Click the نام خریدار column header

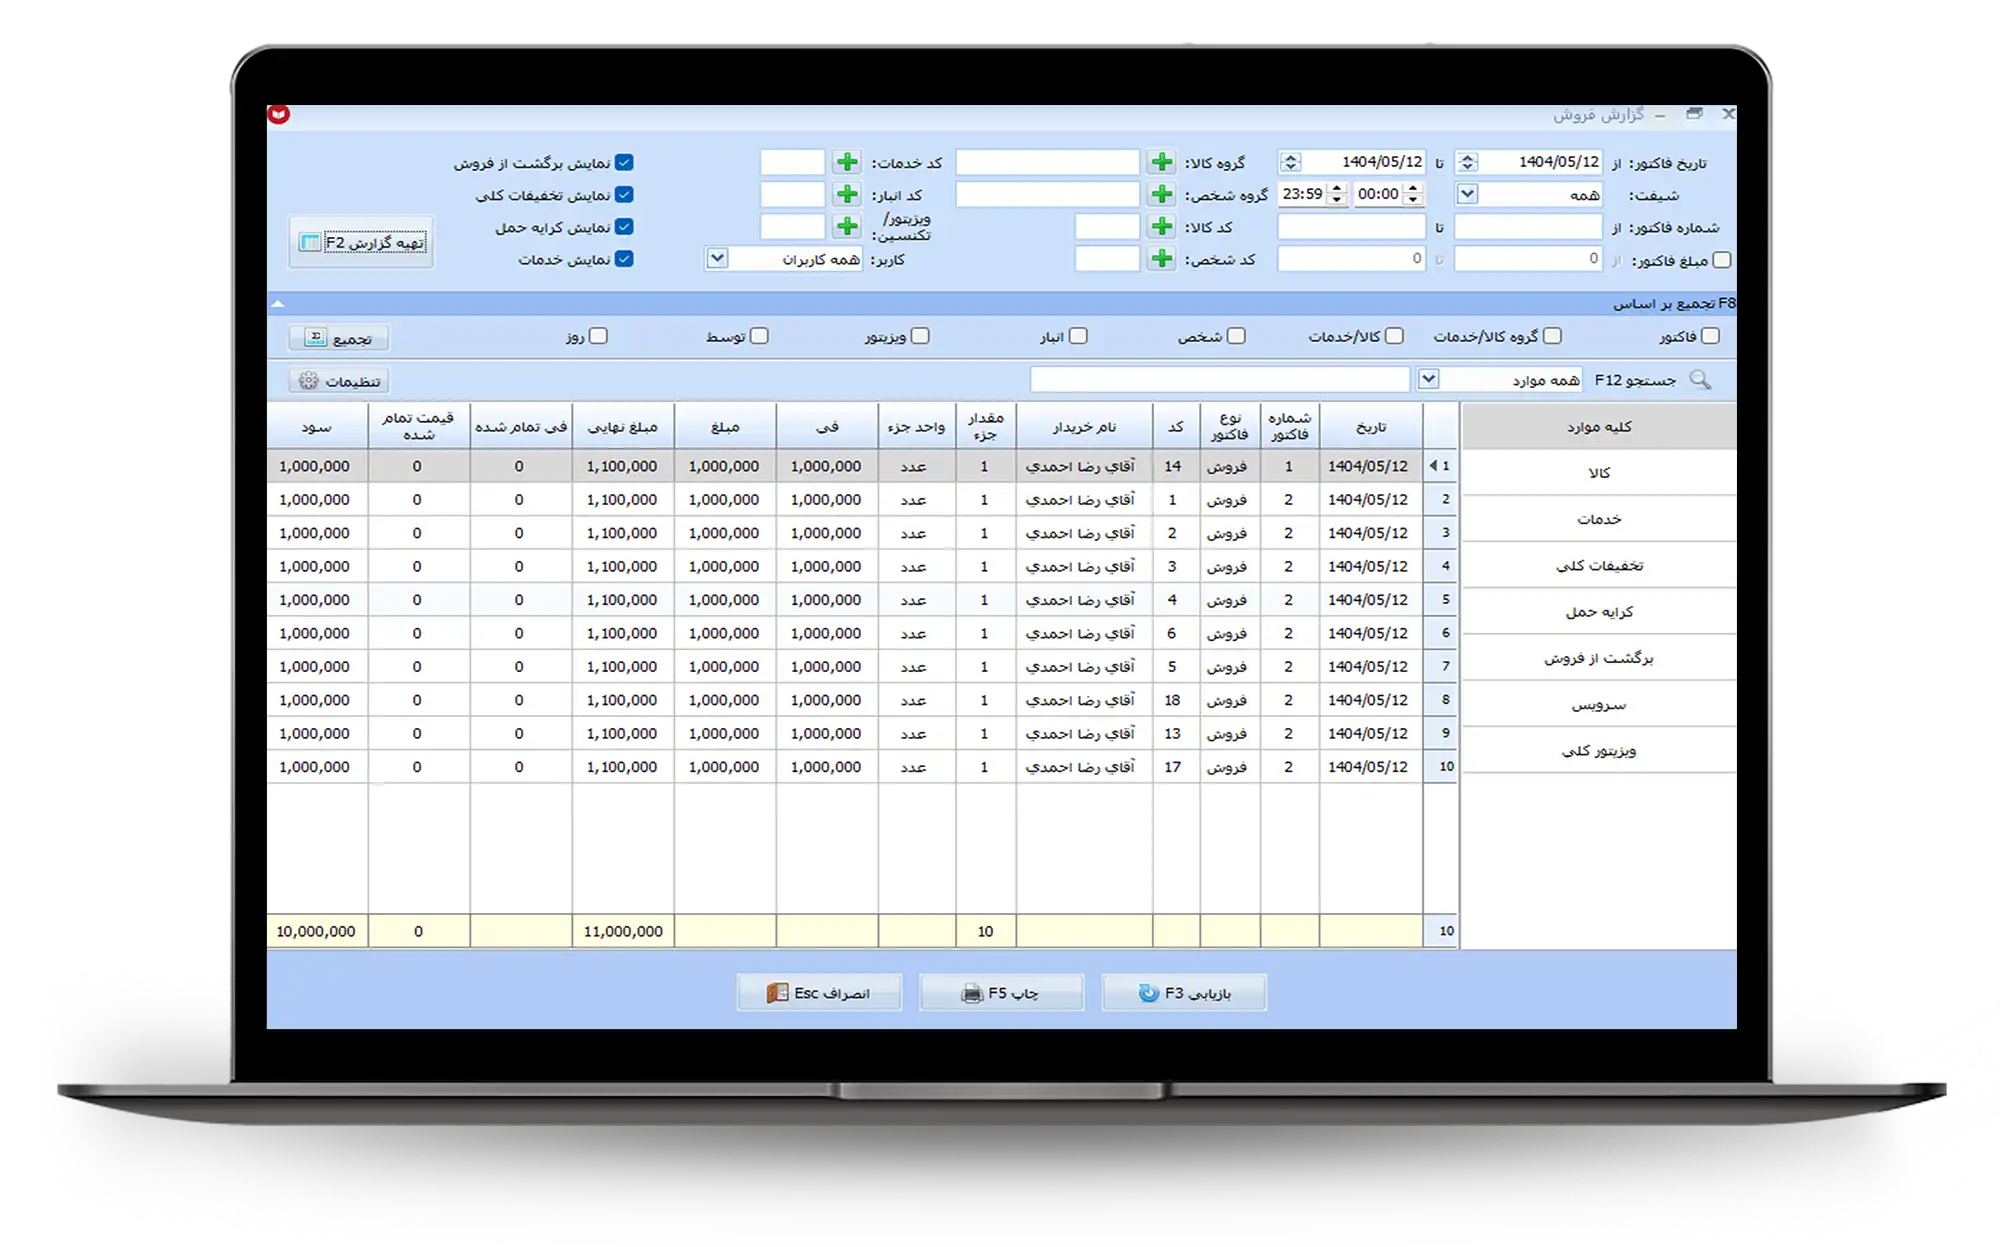(1084, 426)
